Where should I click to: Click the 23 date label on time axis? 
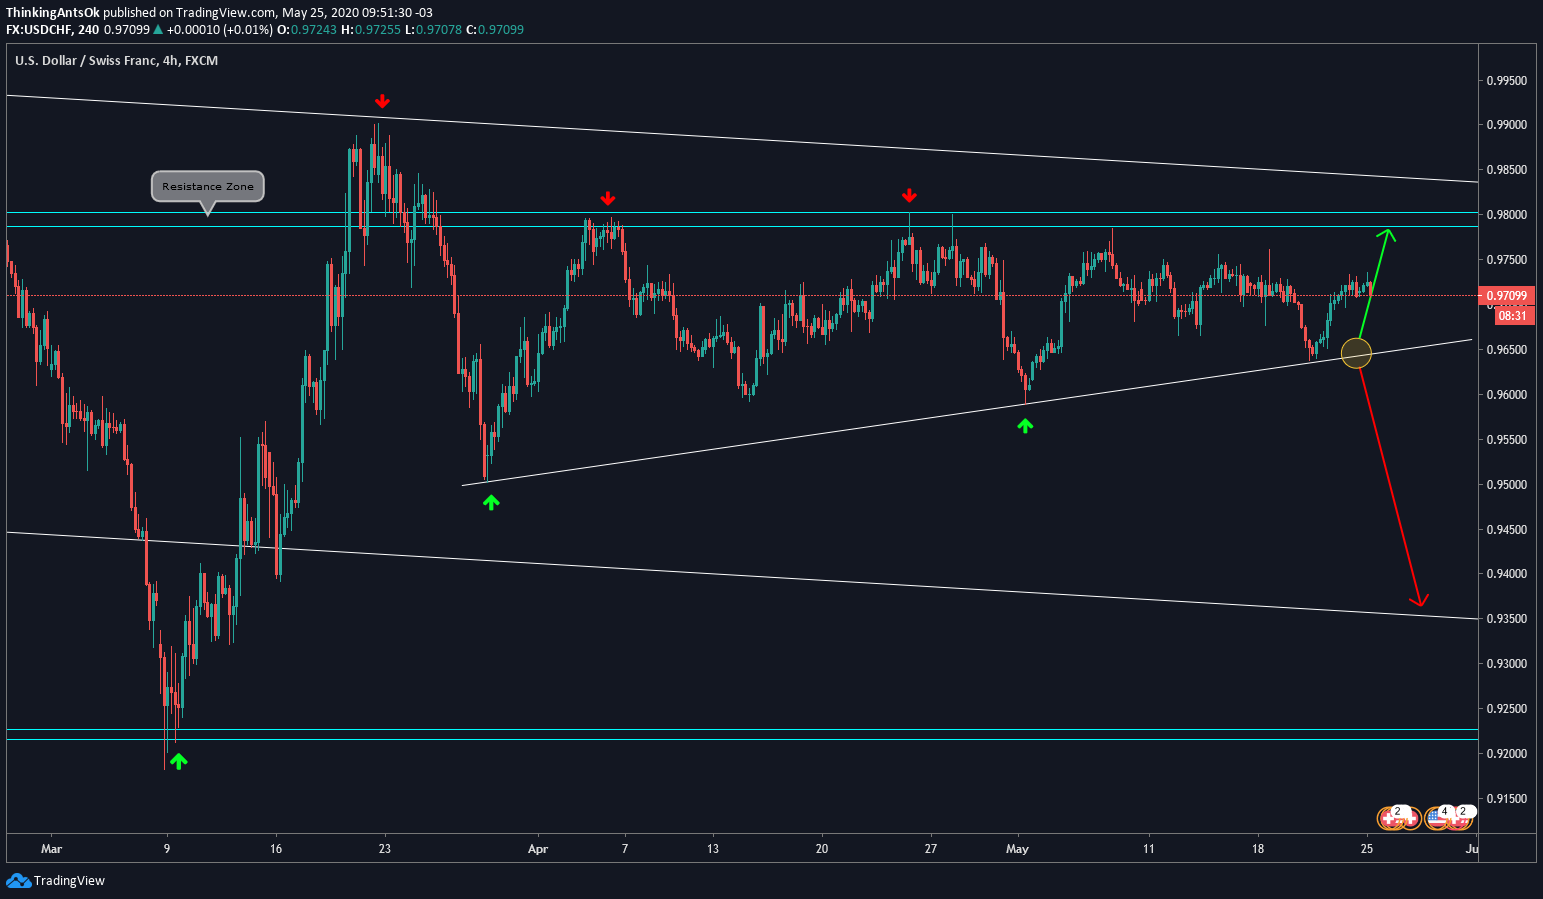point(385,849)
